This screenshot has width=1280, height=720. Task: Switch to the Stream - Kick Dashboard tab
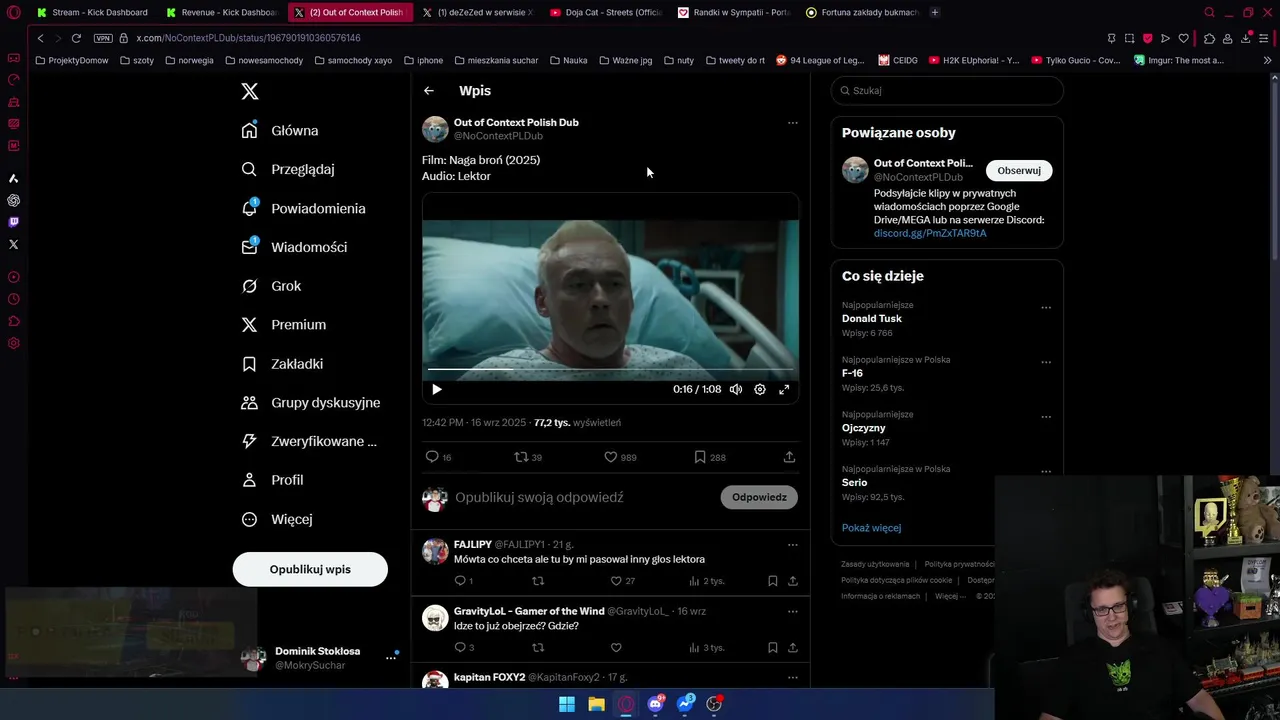coord(92,12)
